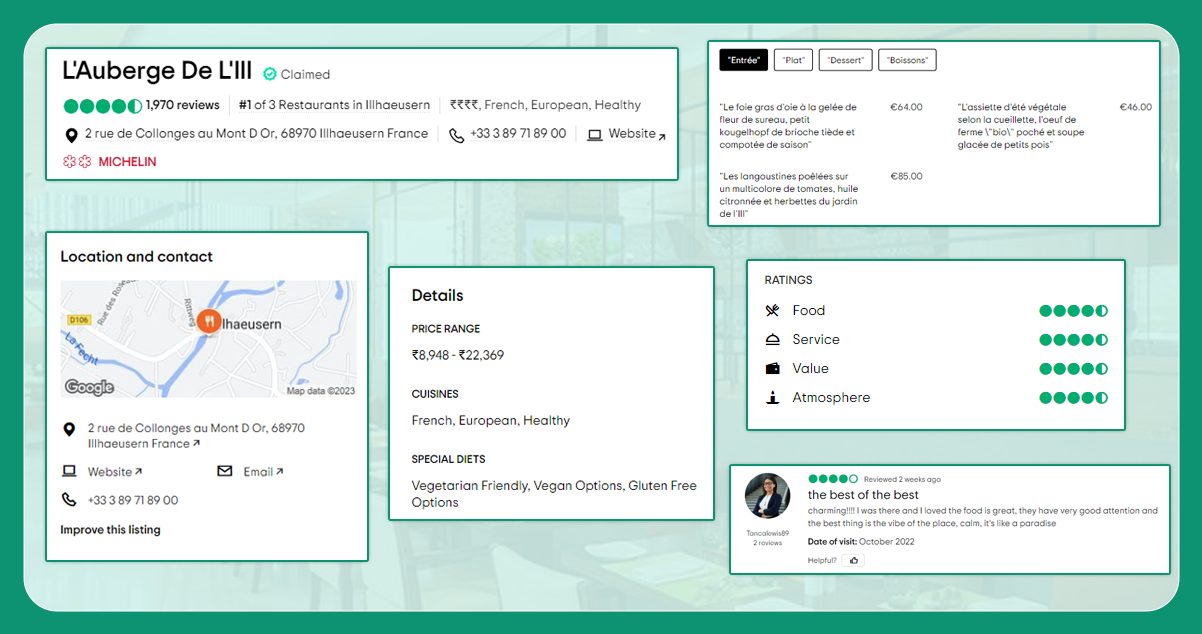1202x634 pixels.
Task: Click the orange restaurant marker on the map
Action: [x=207, y=322]
